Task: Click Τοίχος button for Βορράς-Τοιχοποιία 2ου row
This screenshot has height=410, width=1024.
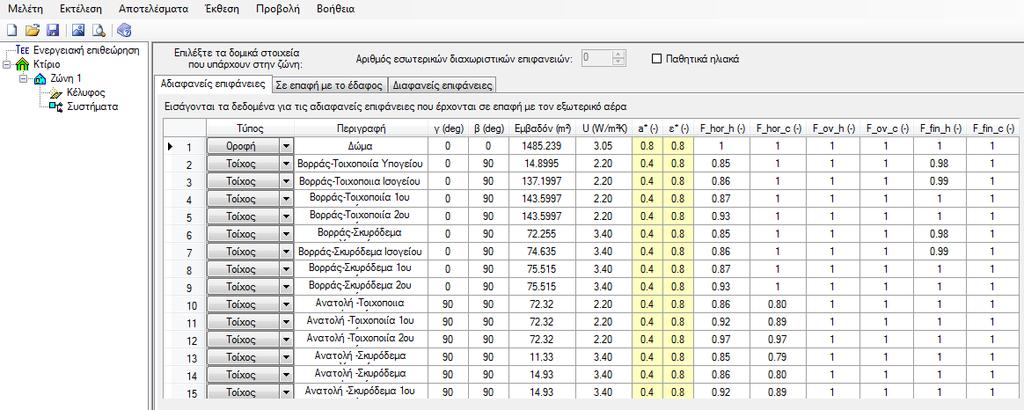Action: click(244, 217)
